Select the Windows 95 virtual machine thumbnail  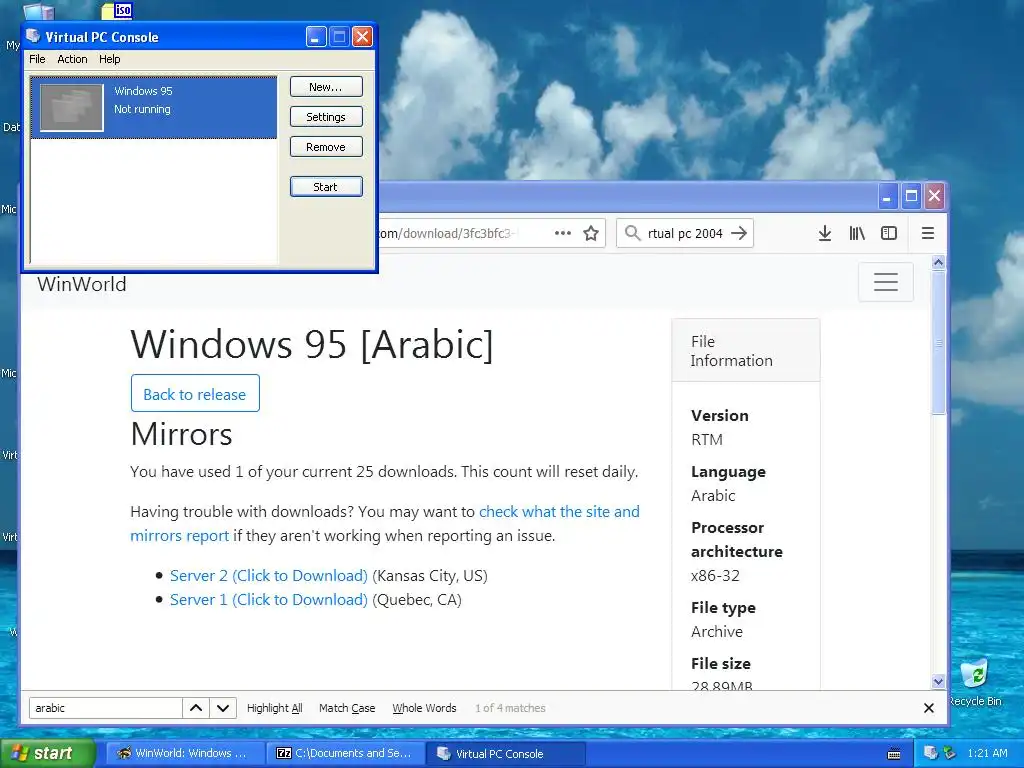click(x=72, y=108)
